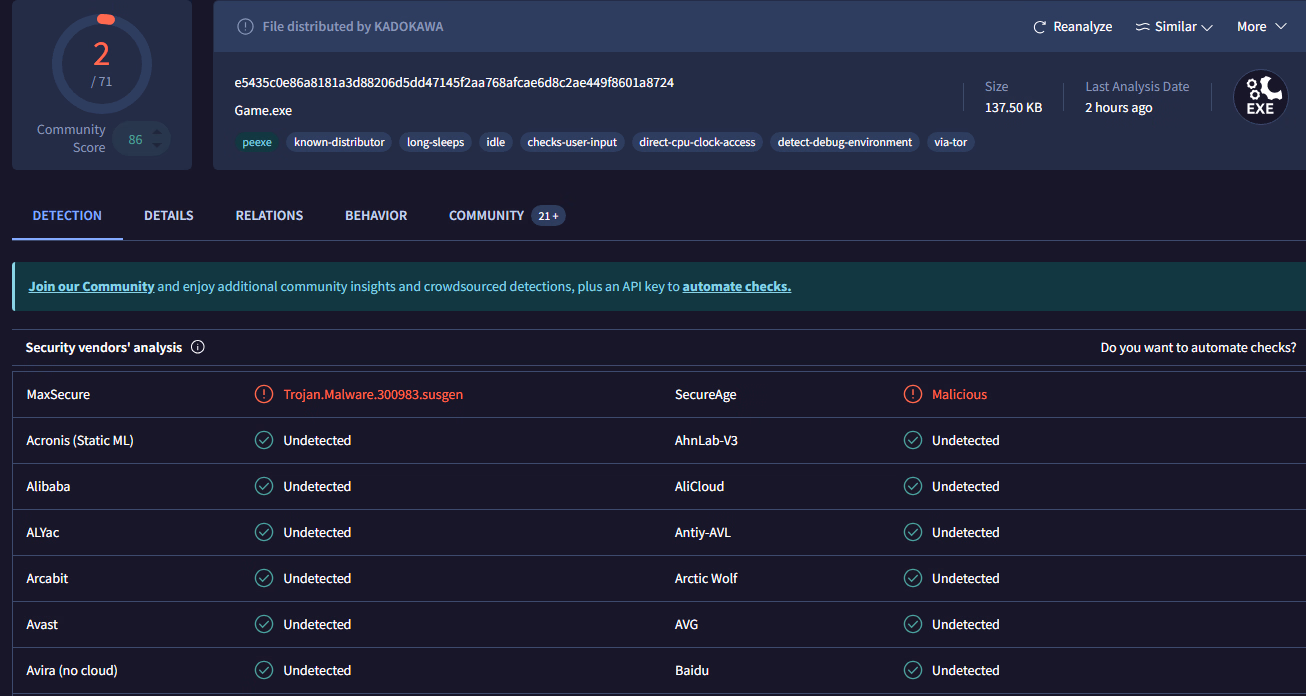Click the green checkmark icon for AVG
Viewport: 1306px width, 696px height.
pos(913,625)
